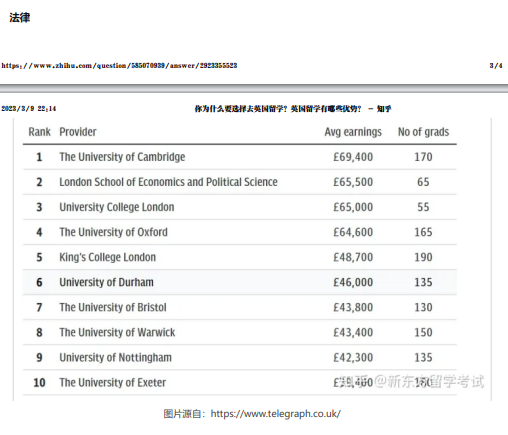Select 'The University of Oxford' provider name

pyautogui.click(x=113, y=232)
